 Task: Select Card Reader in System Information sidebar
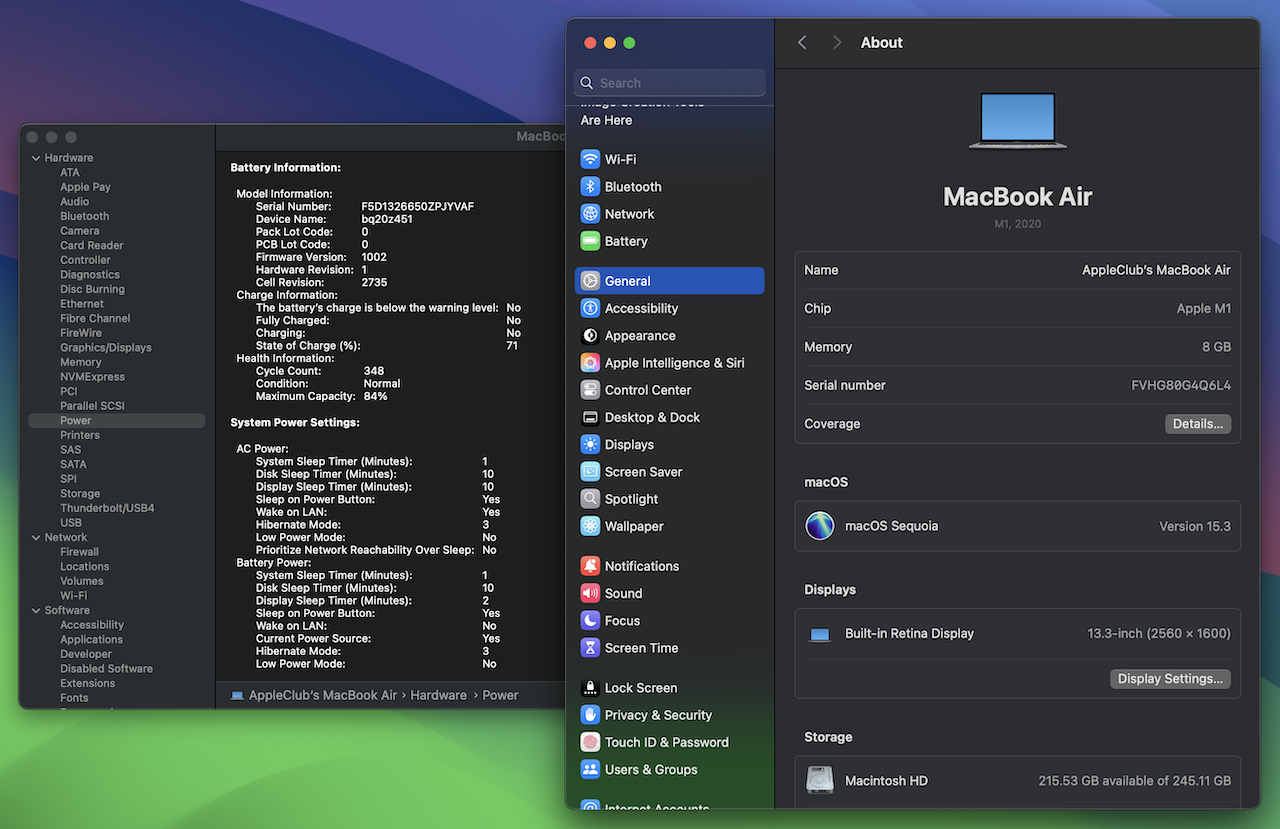(x=92, y=246)
